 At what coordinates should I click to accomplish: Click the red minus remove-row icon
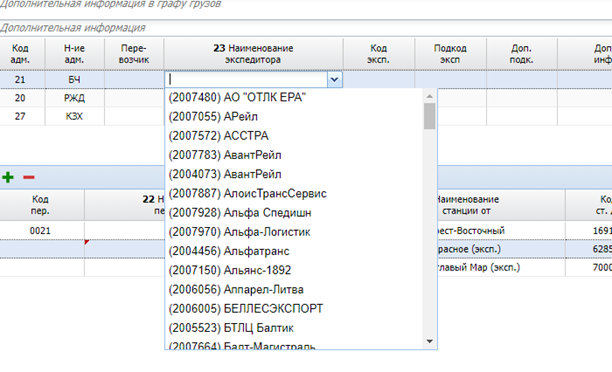click(29, 177)
